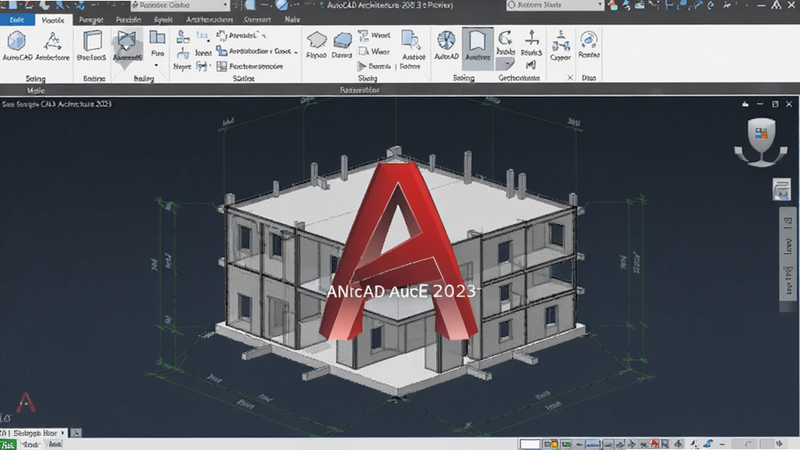This screenshot has width=800, height=450.
Task: Click the two-pane window icon above Fire
Action: 157,37
